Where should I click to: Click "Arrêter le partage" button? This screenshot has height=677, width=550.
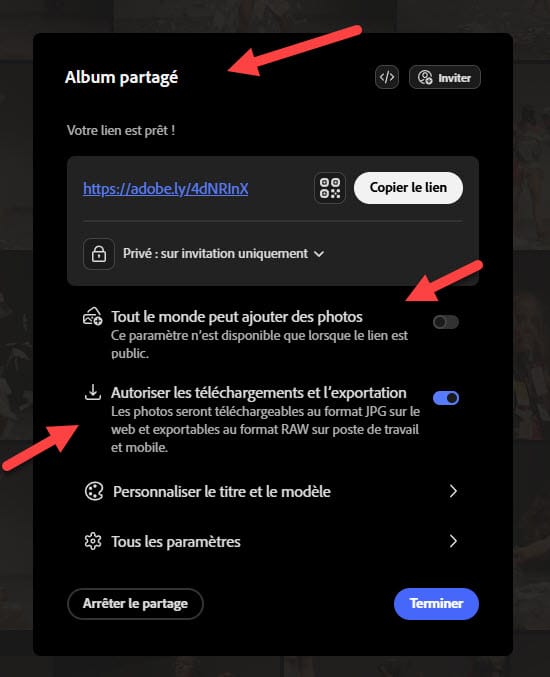[x=135, y=604]
